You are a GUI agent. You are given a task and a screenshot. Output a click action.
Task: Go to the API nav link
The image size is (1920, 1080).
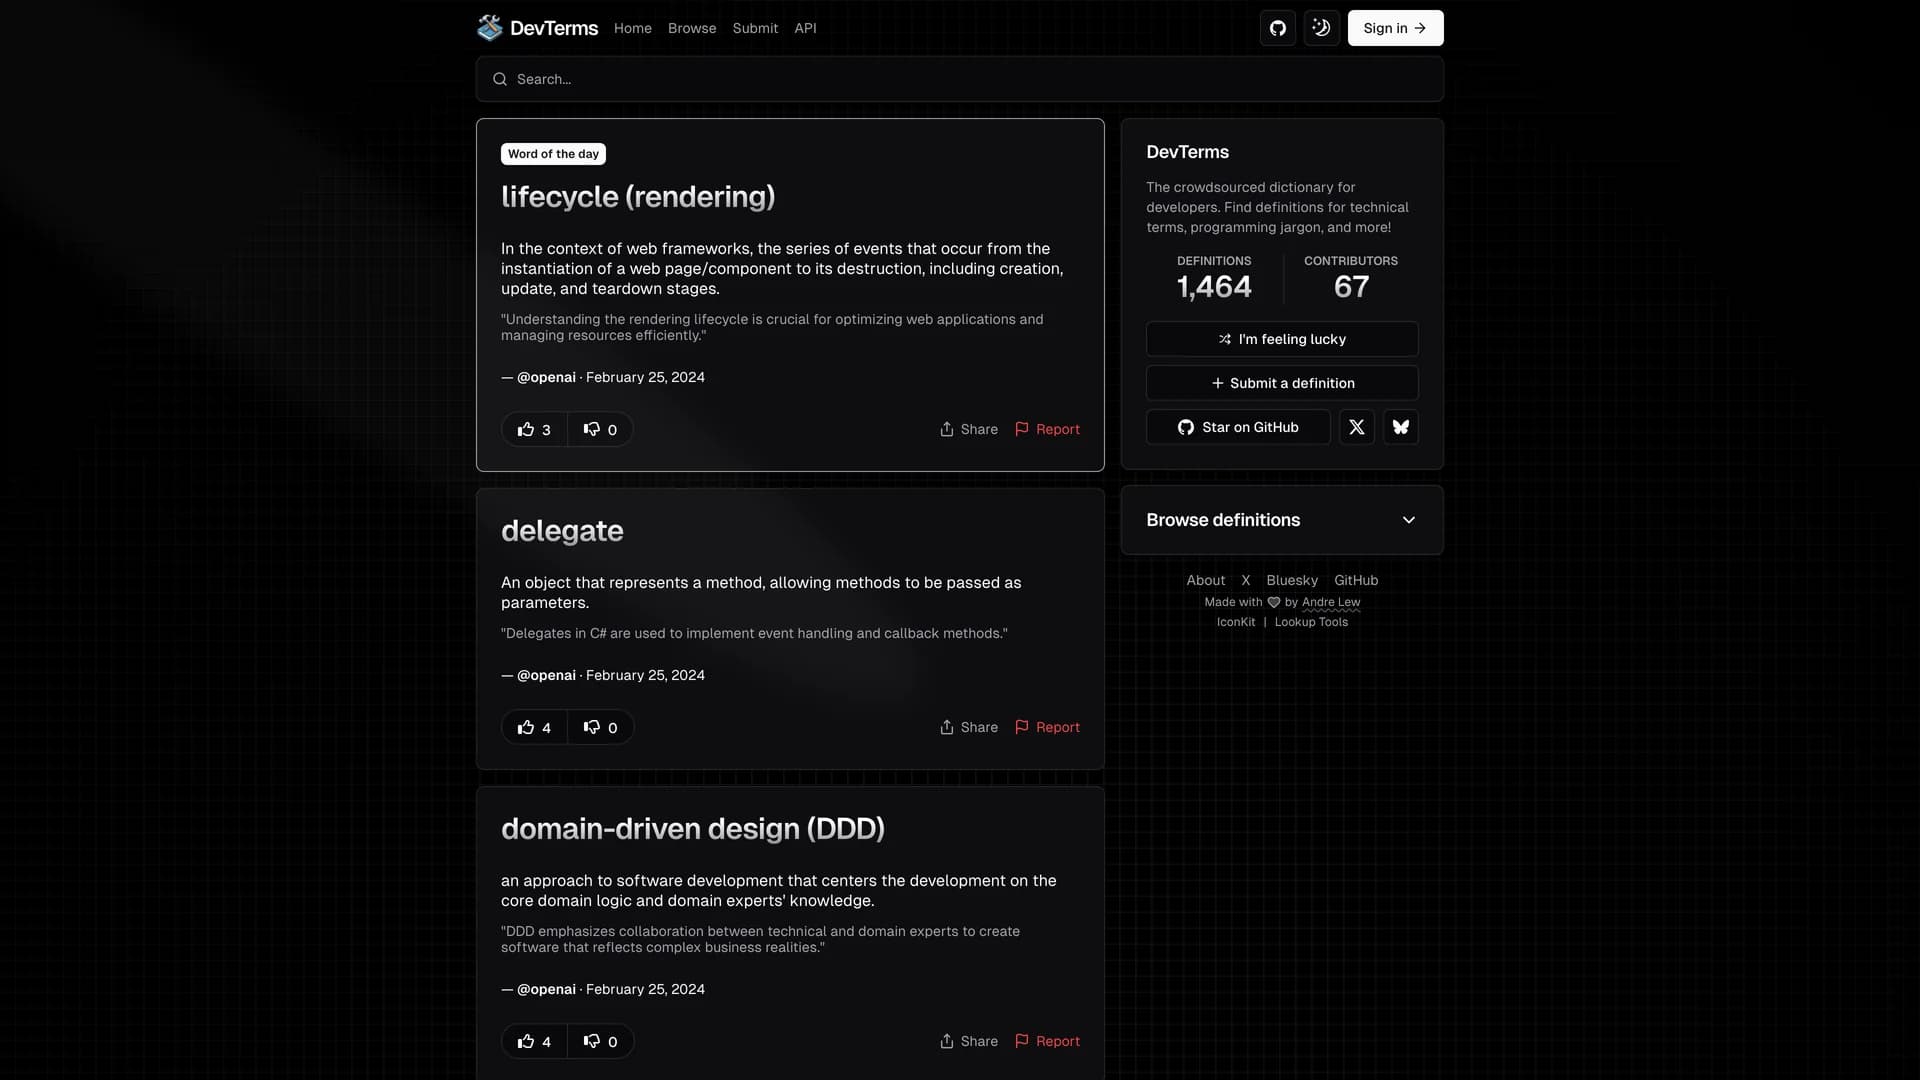point(805,28)
